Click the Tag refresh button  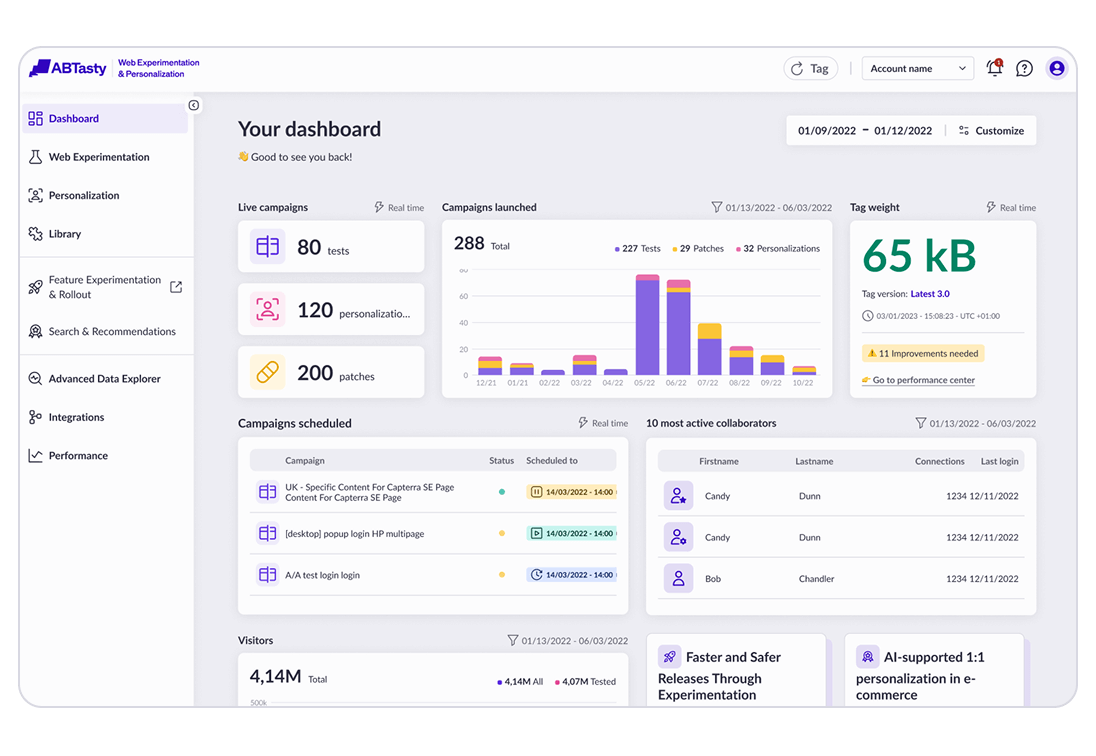tap(810, 69)
